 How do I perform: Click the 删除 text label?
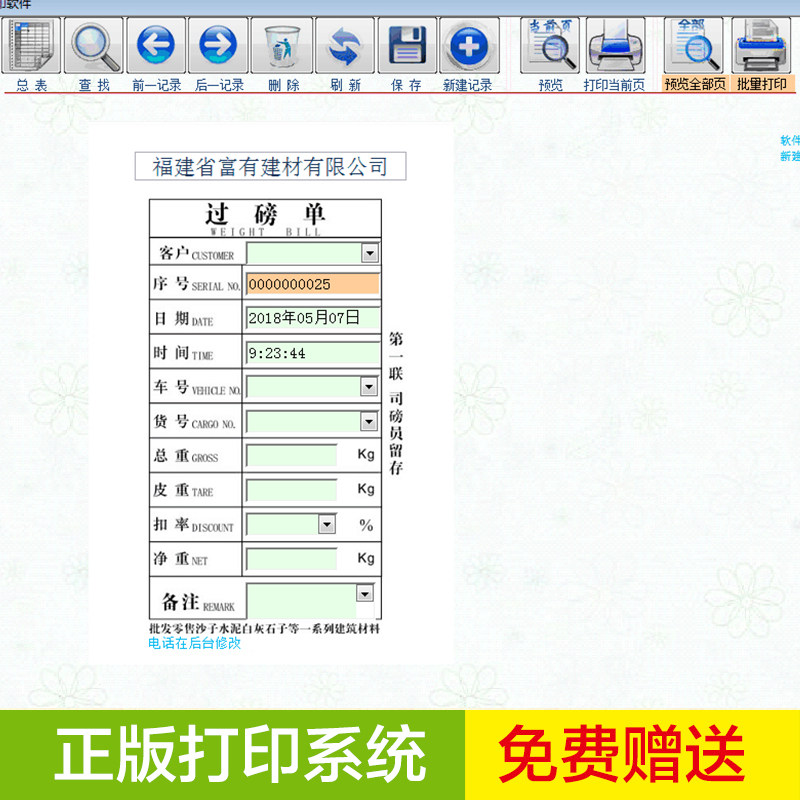click(284, 85)
